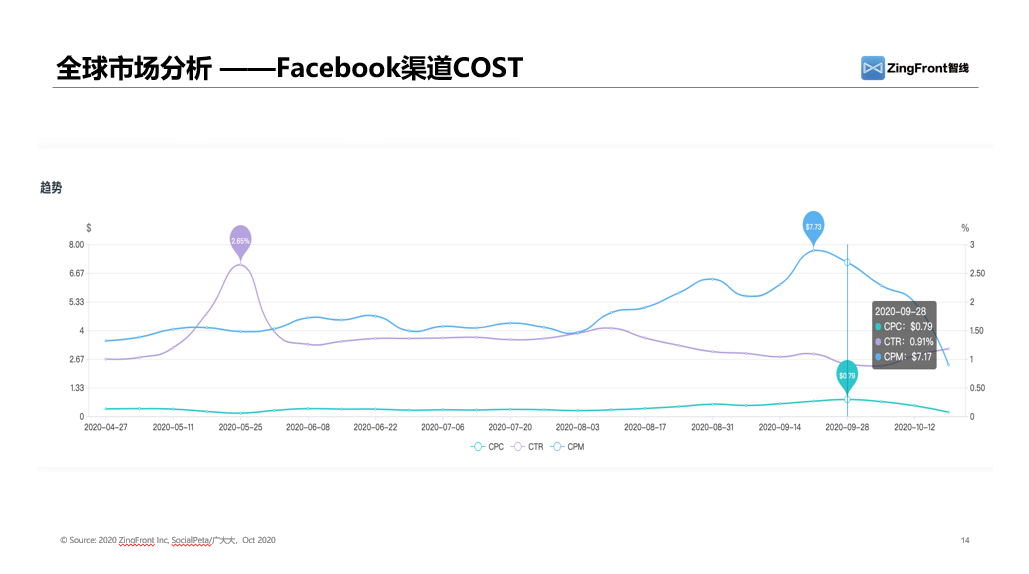The height and width of the screenshot is (574, 1029).
Task: Click the 2020-09-28 x-axis date label
Action: click(x=847, y=427)
